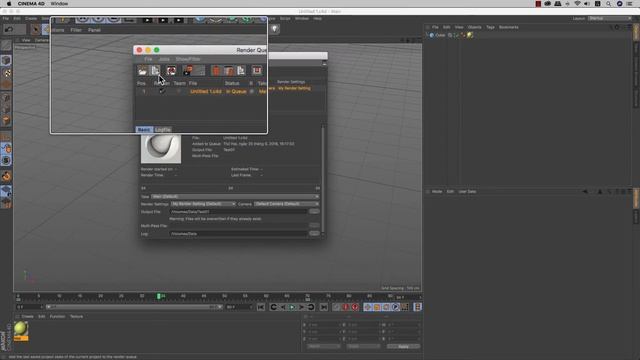The width and height of the screenshot is (640, 360).
Task: Open the Take dropdown in Render Queue
Action: pos(235,196)
